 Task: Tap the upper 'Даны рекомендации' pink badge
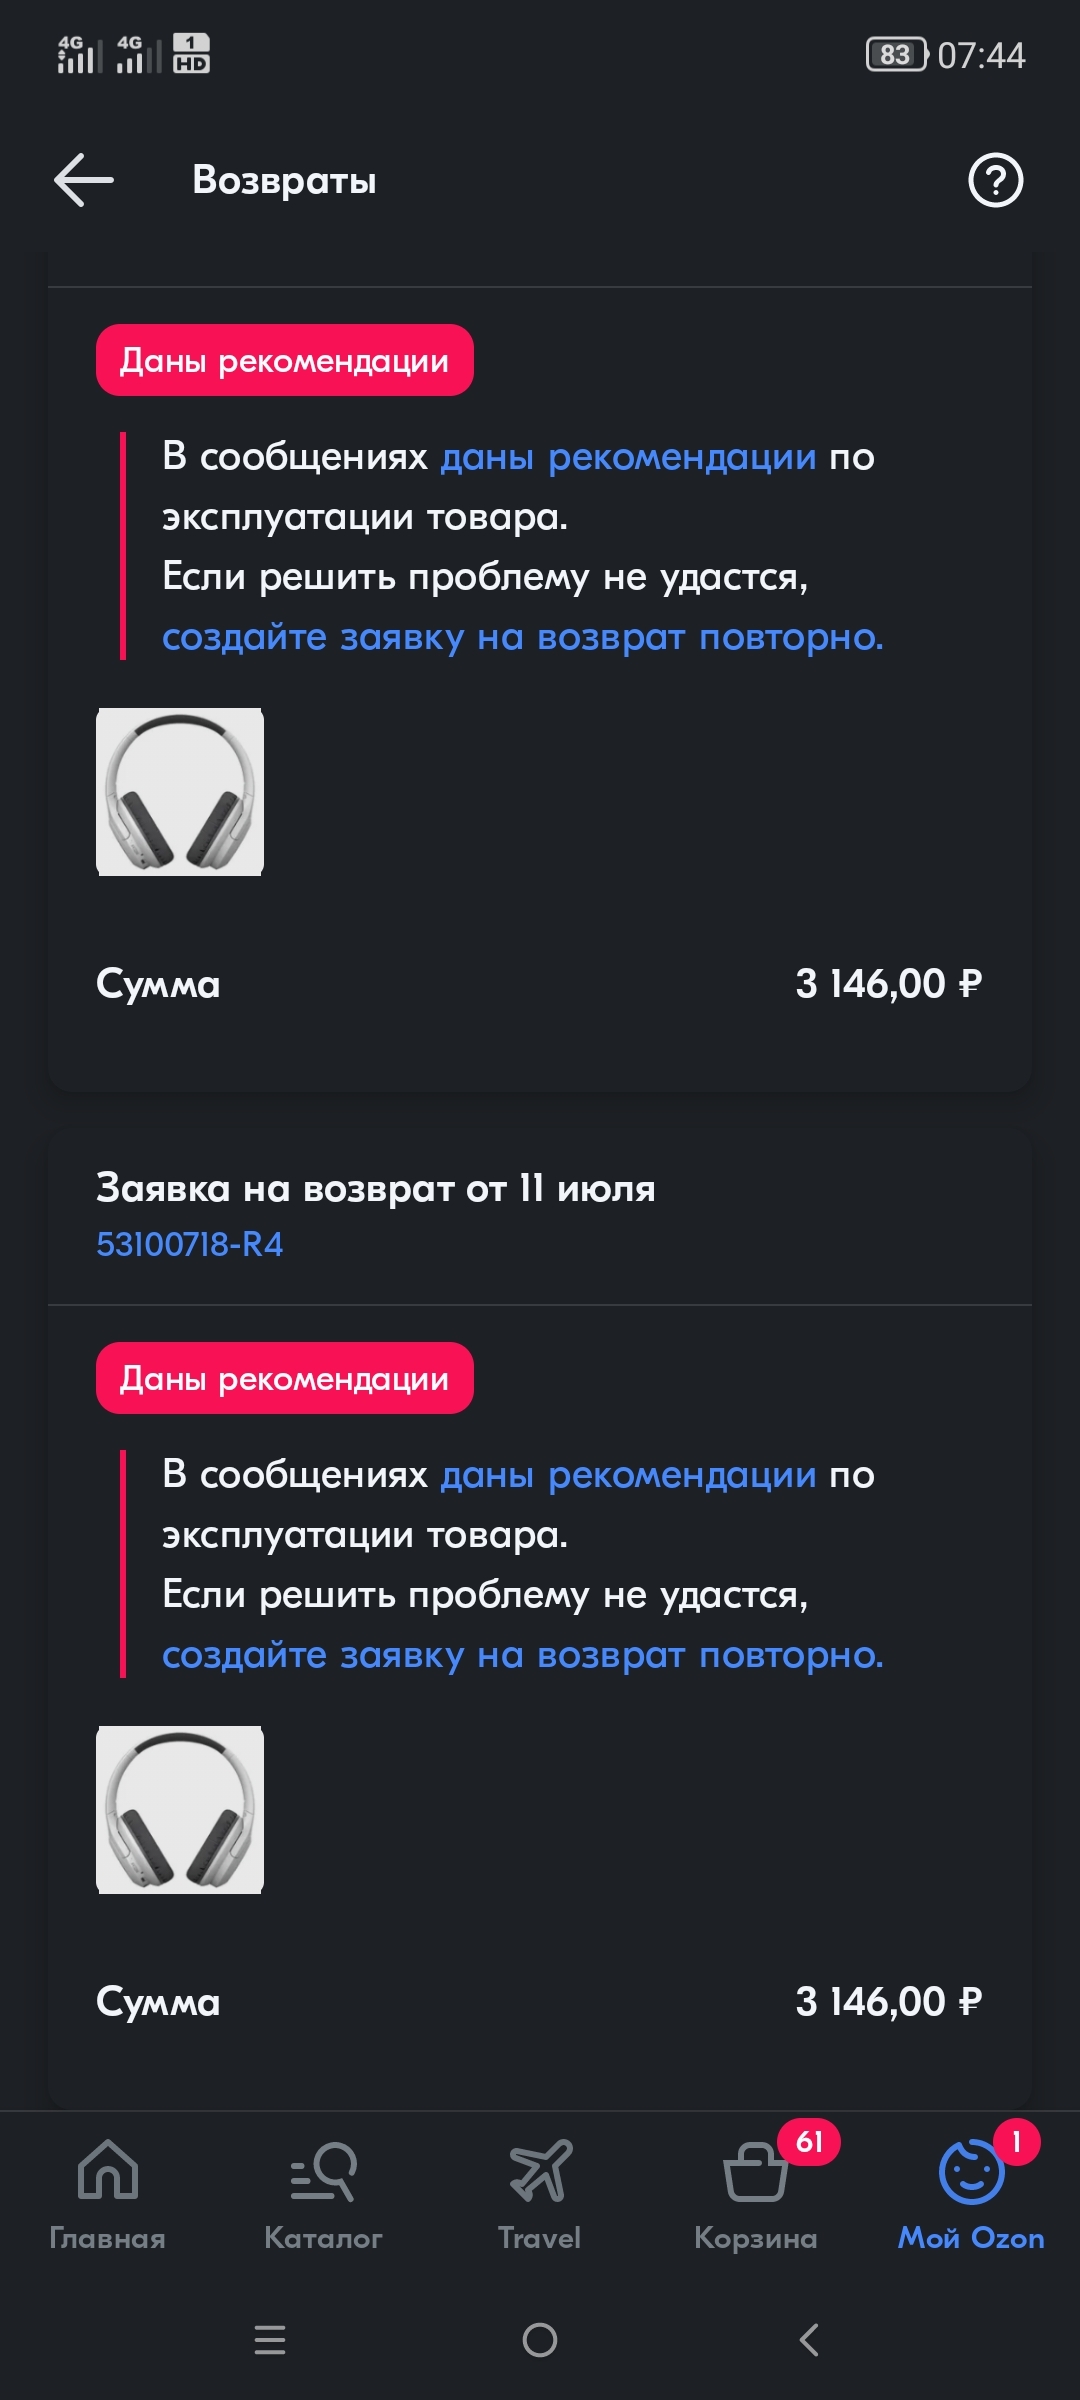click(284, 360)
